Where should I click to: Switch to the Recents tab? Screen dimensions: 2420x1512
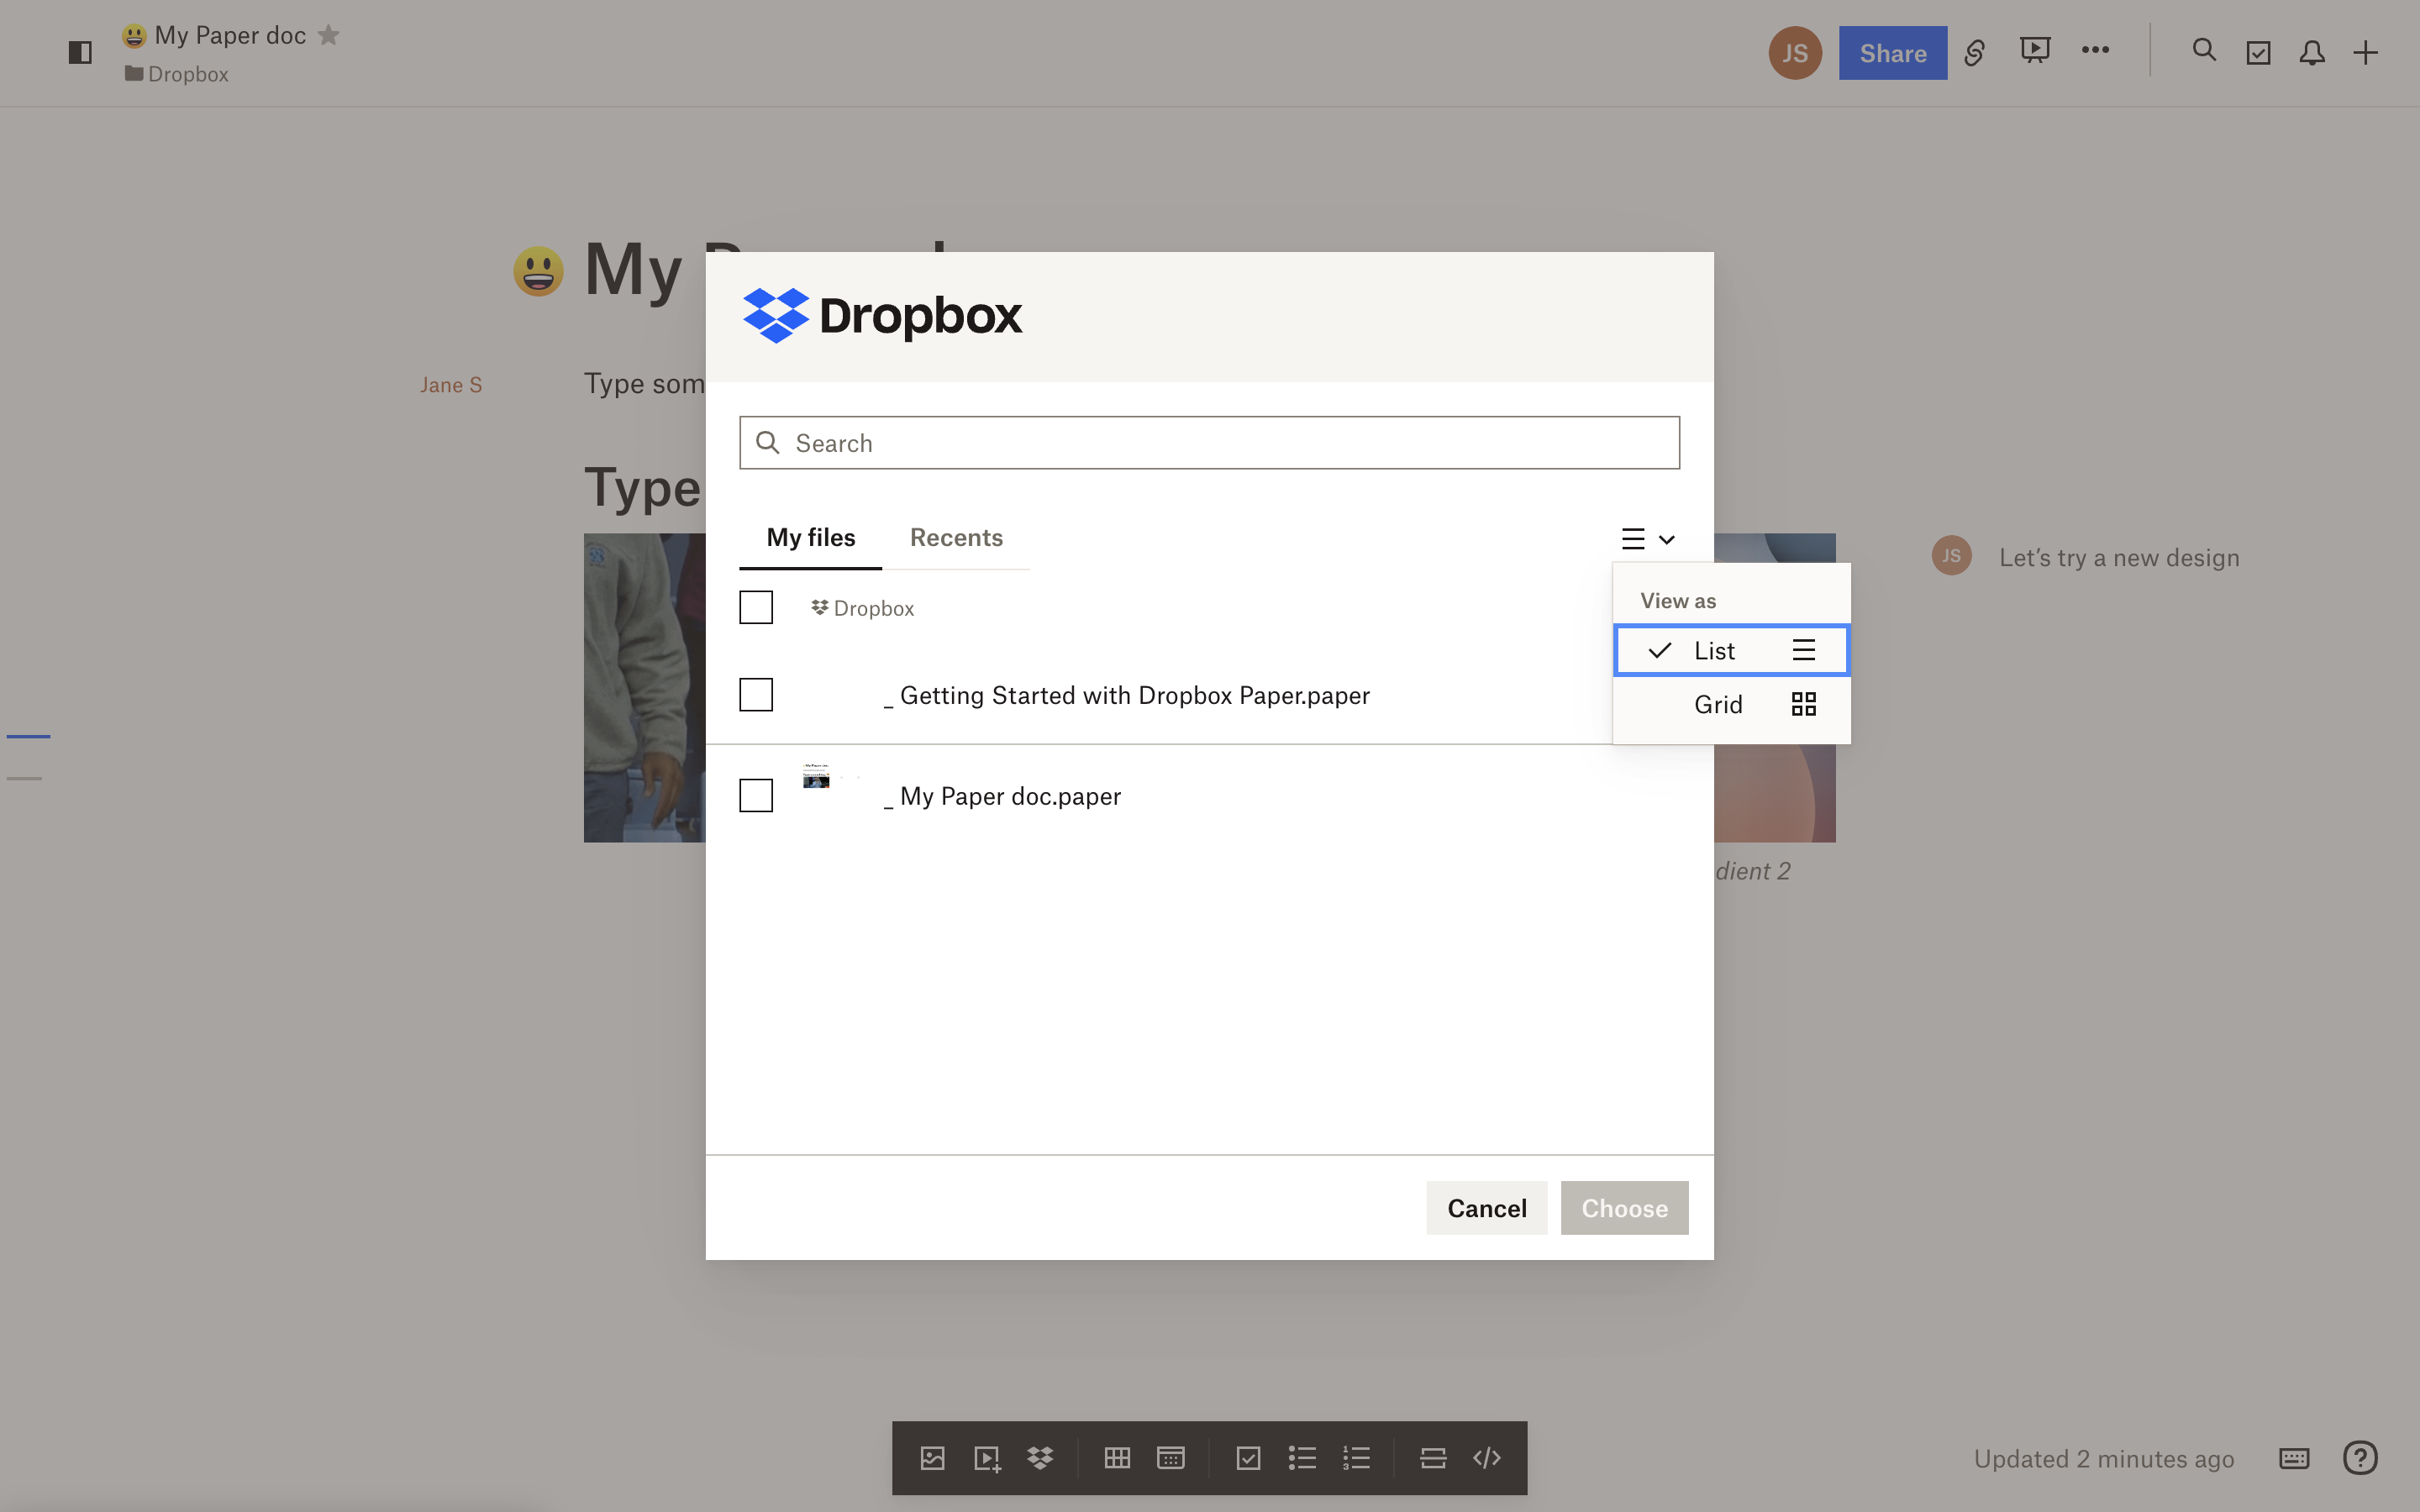click(956, 538)
